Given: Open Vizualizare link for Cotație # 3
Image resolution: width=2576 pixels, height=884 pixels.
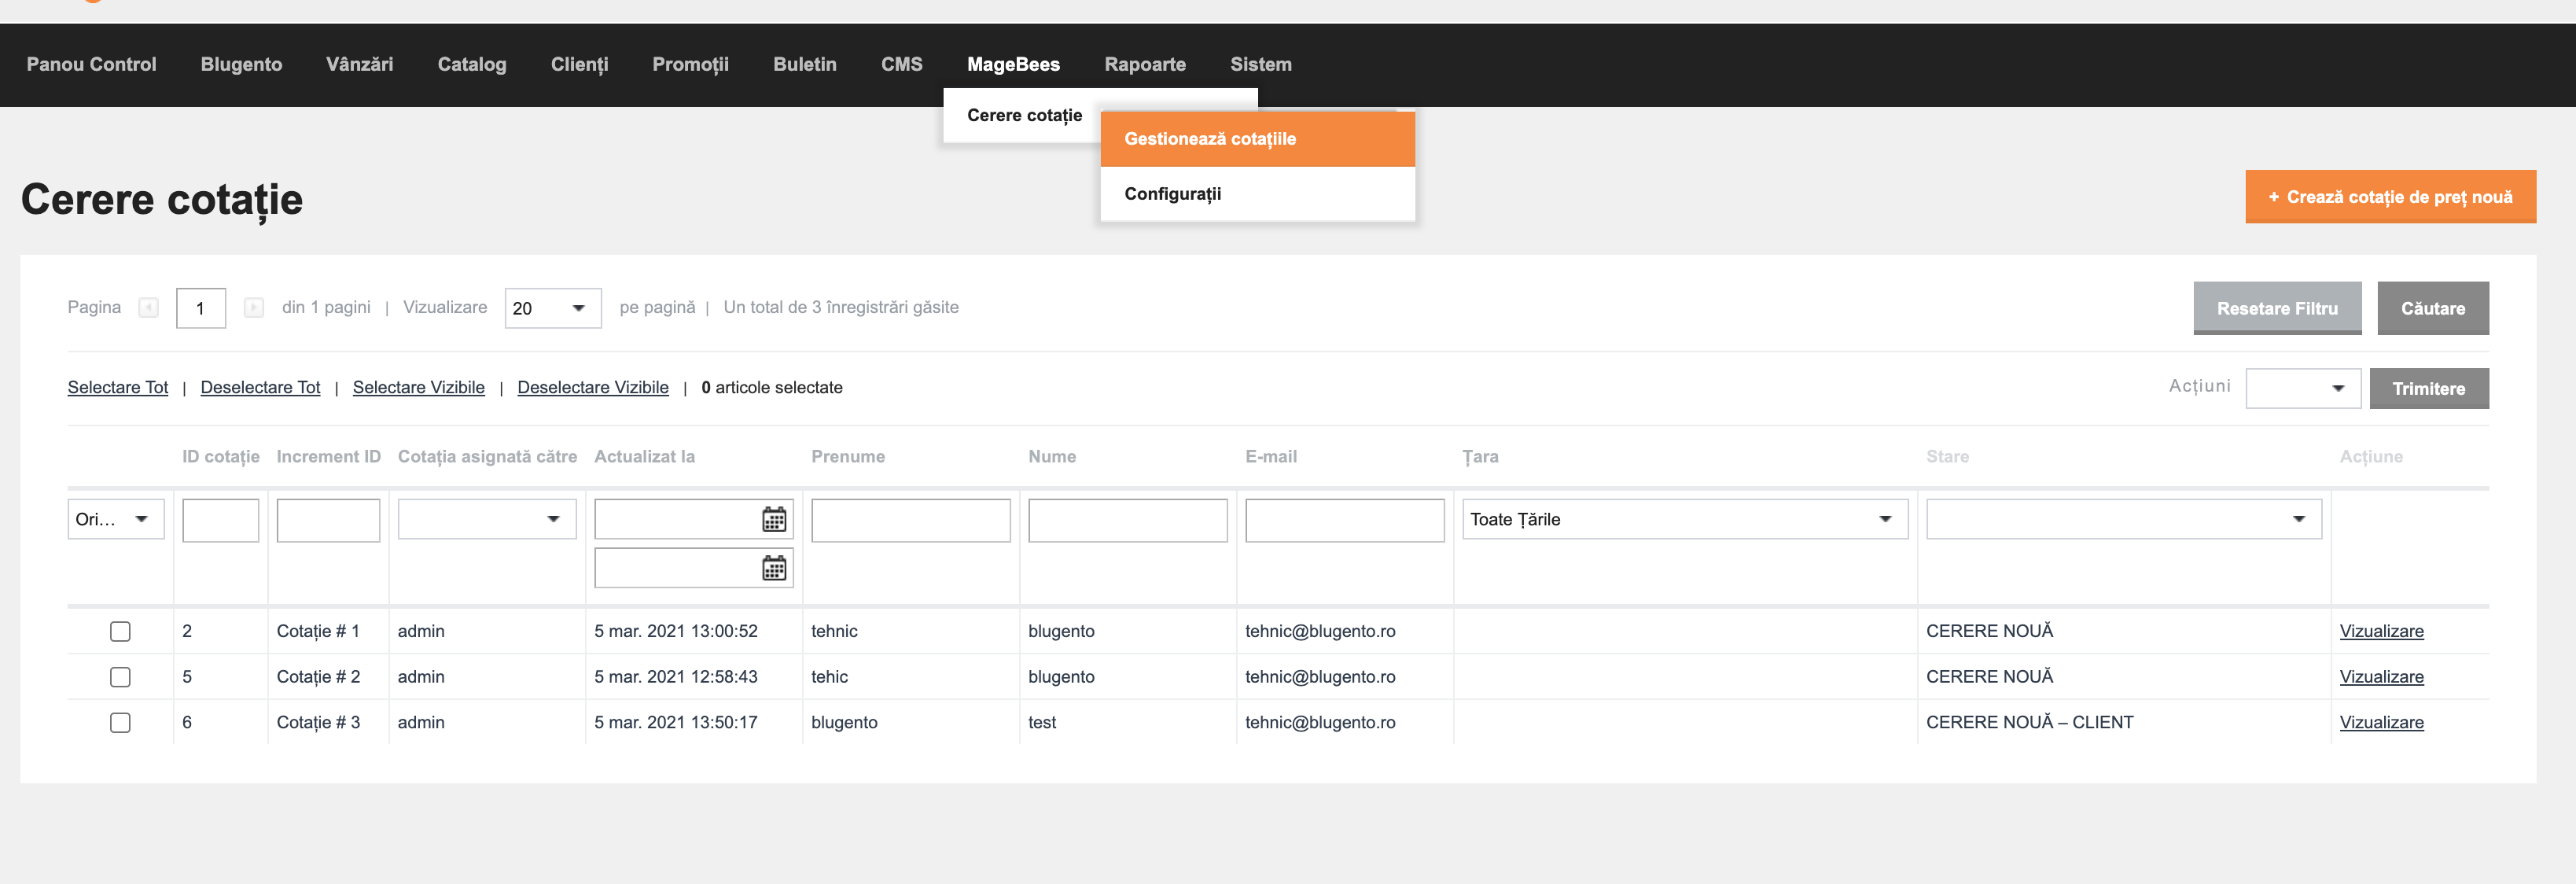Looking at the screenshot, I should point(2380,722).
